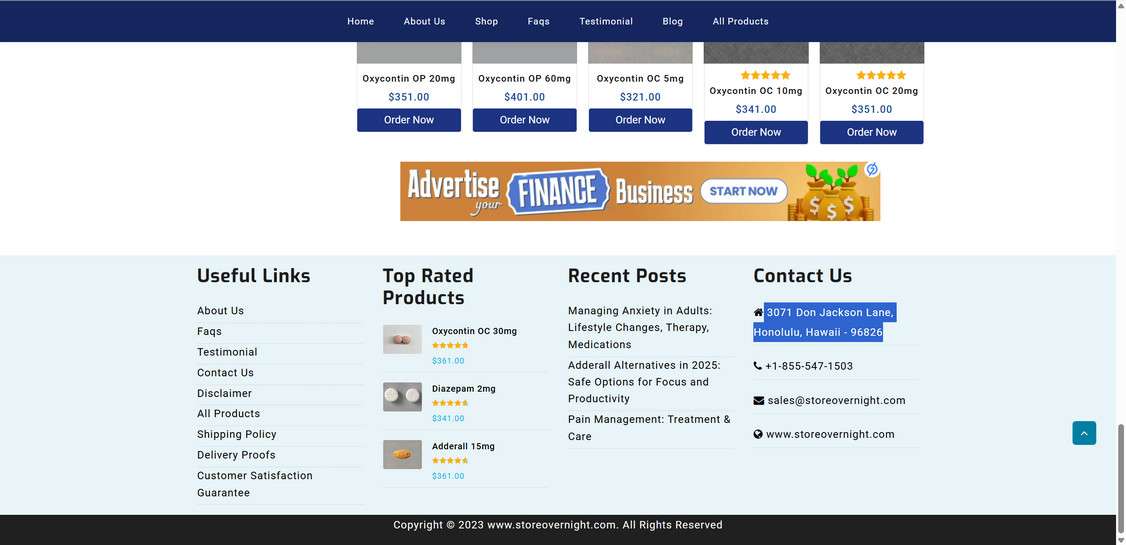This screenshot has width=1126, height=545.
Task: Click the Oxycontin OC 30mg pill thumbnail
Action: coord(402,339)
